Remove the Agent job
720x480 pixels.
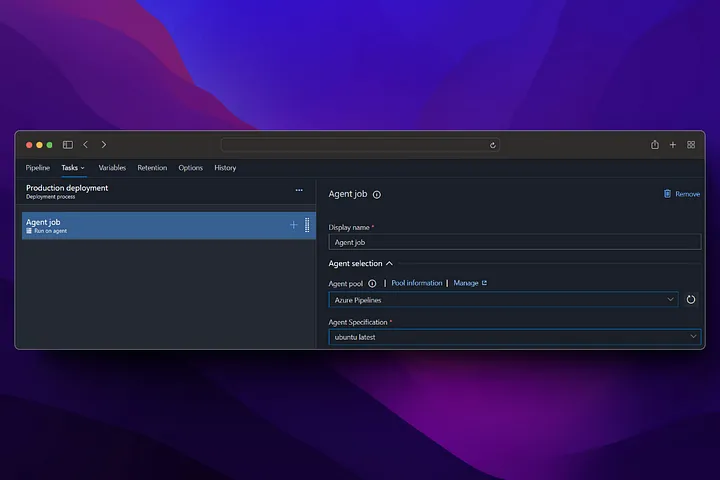682,194
